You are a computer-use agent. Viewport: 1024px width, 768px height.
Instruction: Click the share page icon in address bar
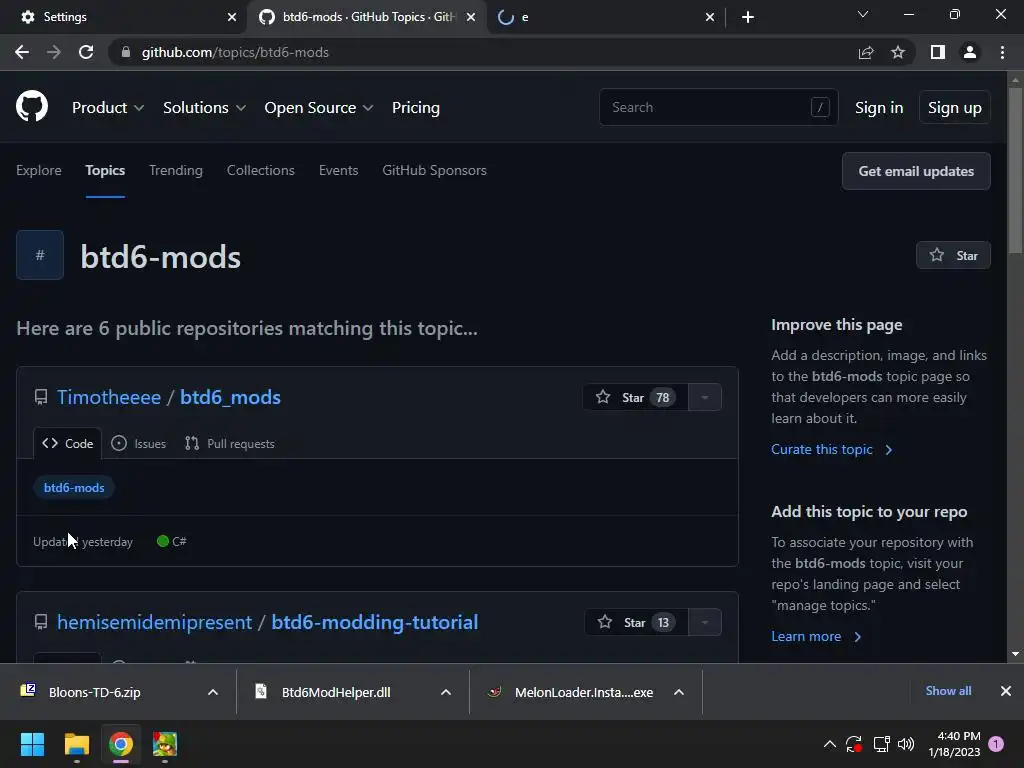pos(866,52)
